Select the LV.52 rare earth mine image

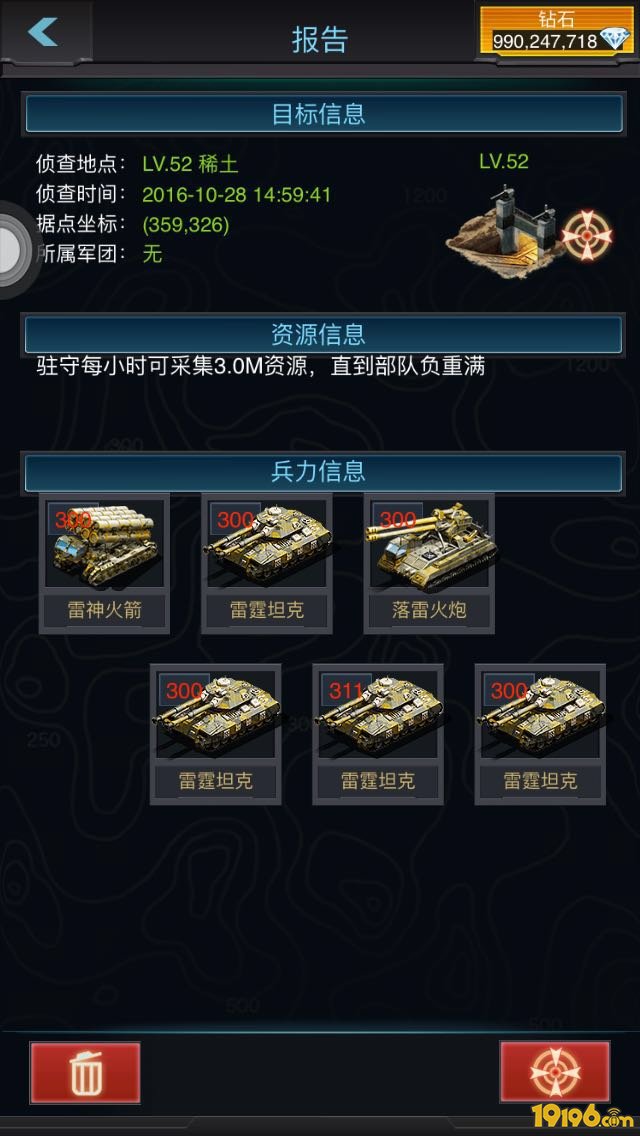pos(504,226)
